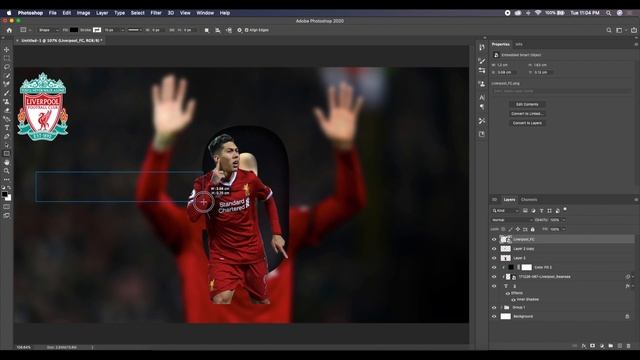Switch to the Channels tab
Screen dimensions: 640x360
529,200
